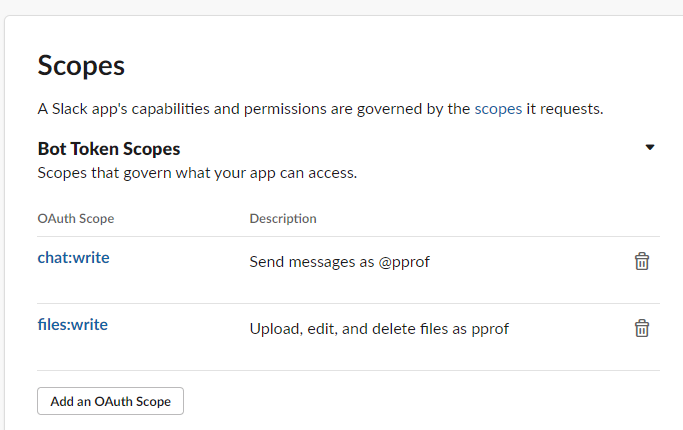Delete the chat:write scope via trash icon
683x430 pixels.
[642, 261]
